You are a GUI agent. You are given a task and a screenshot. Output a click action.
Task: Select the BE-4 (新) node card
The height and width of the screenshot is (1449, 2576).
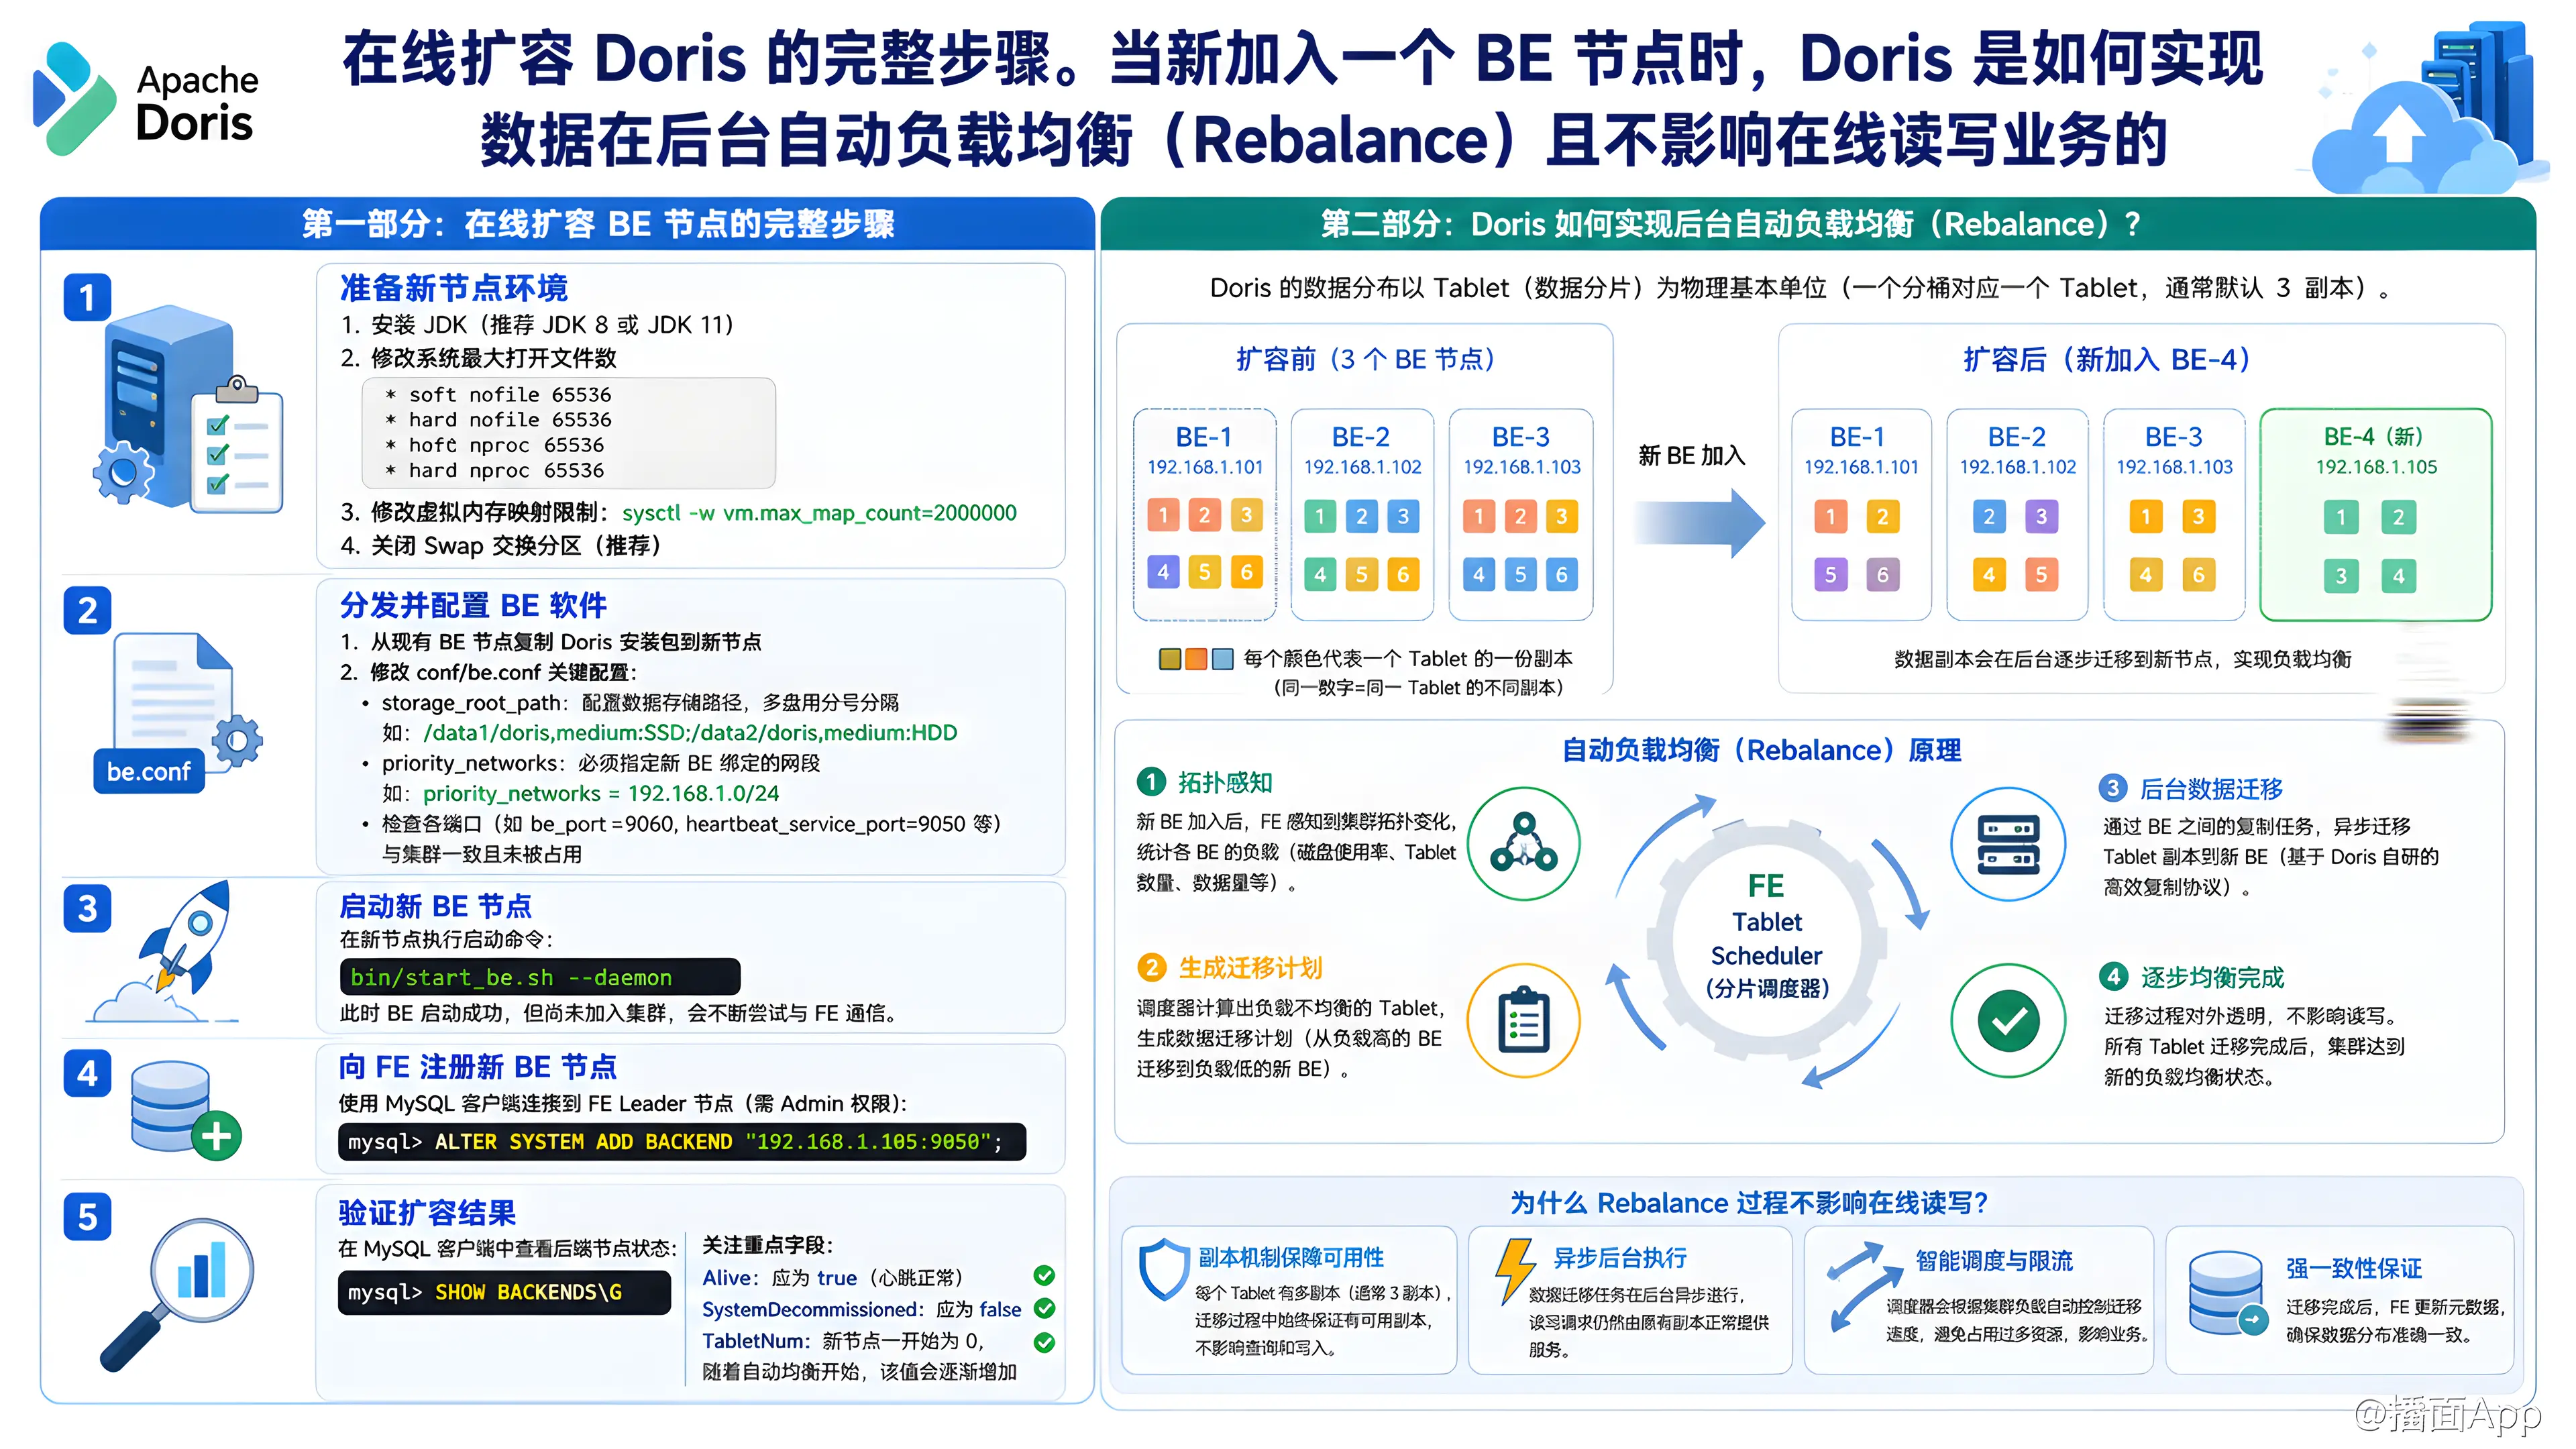[x=2375, y=514]
